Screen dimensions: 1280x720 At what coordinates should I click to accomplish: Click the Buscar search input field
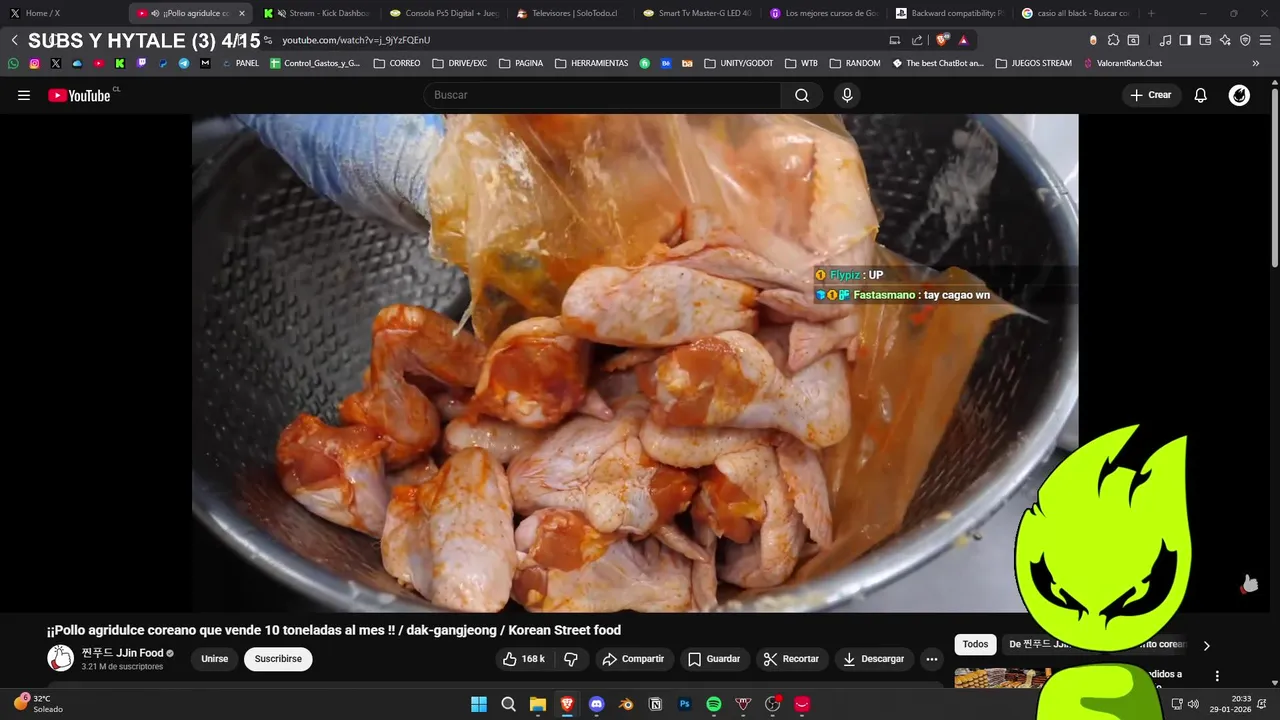coord(602,95)
